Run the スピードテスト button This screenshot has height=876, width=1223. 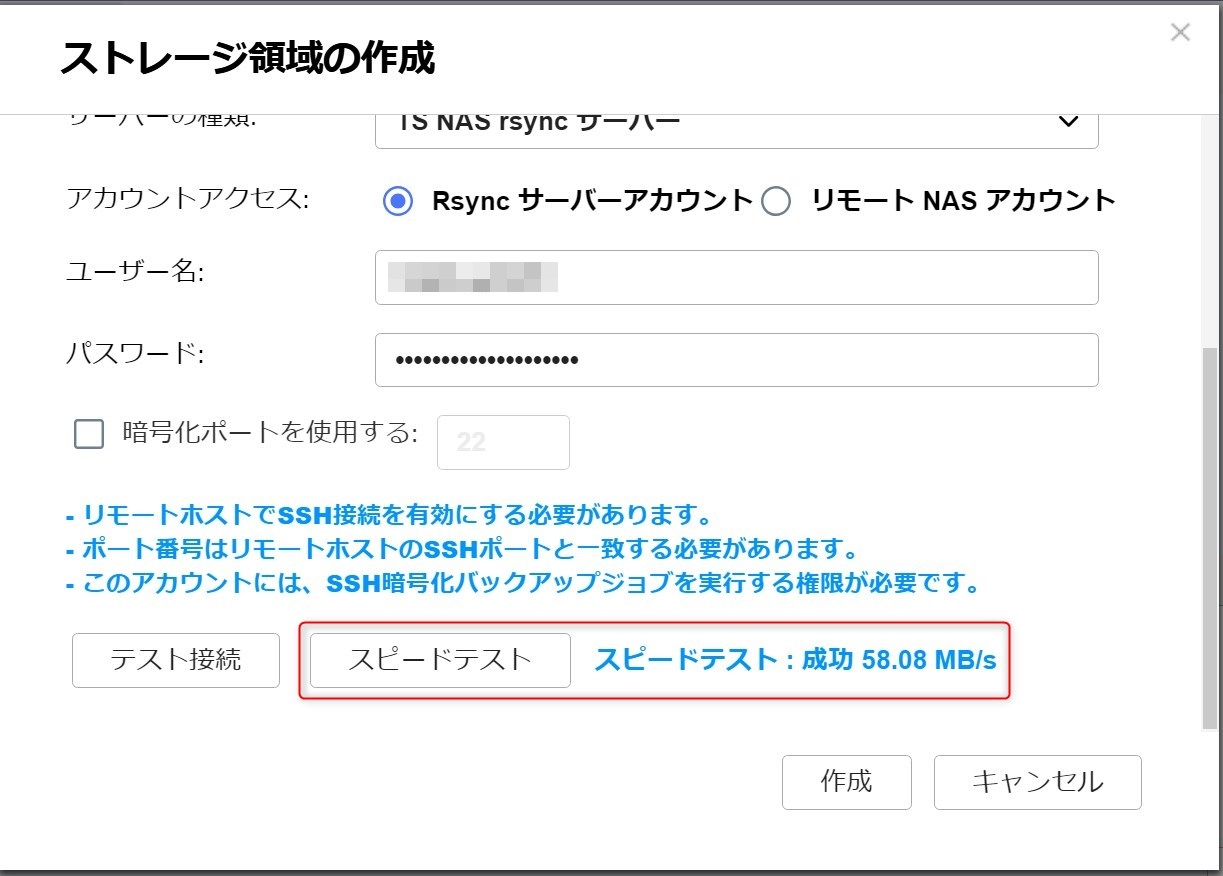point(440,660)
